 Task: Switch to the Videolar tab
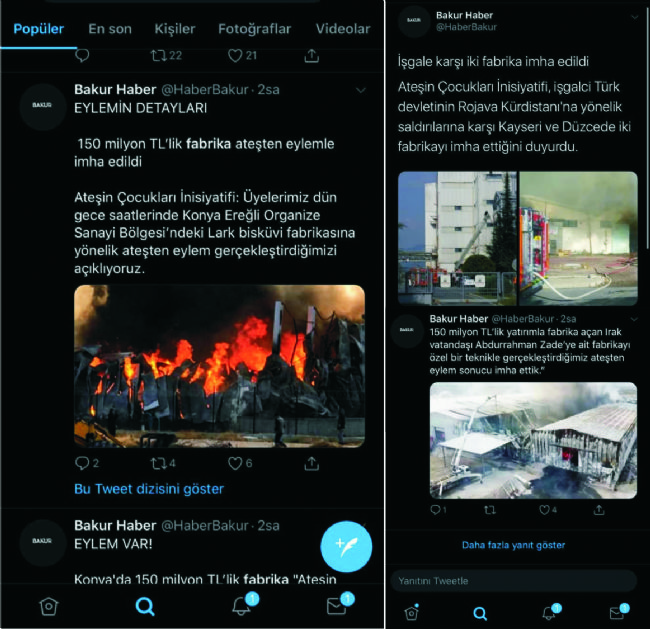tap(343, 29)
